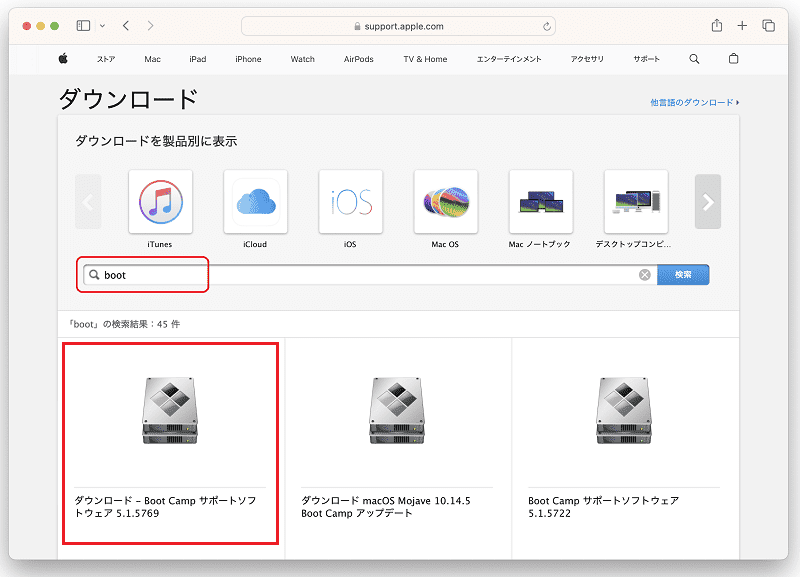Viewport: 800px width, 577px height.
Task: Click the Mac ノートブック label
Action: [x=539, y=244]
